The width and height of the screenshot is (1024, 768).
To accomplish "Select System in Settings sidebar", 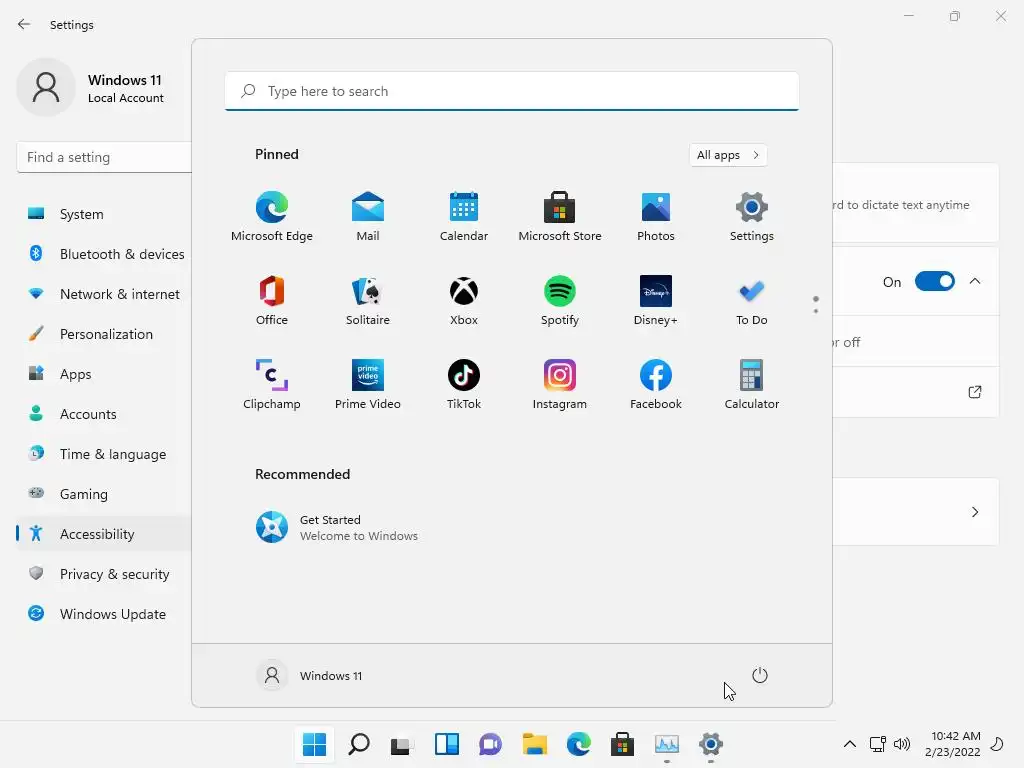I will click(x=104, y=214).
